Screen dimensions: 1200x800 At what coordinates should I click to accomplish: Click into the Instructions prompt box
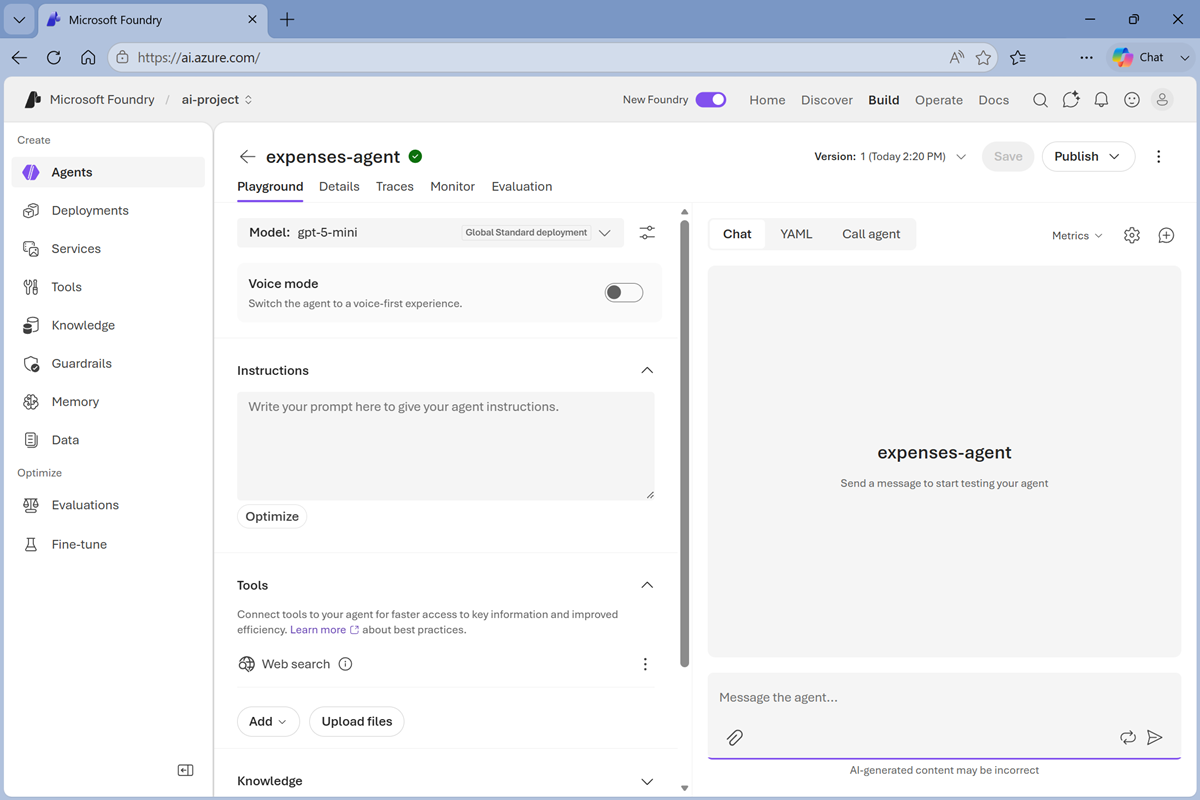tap(446, 446)
